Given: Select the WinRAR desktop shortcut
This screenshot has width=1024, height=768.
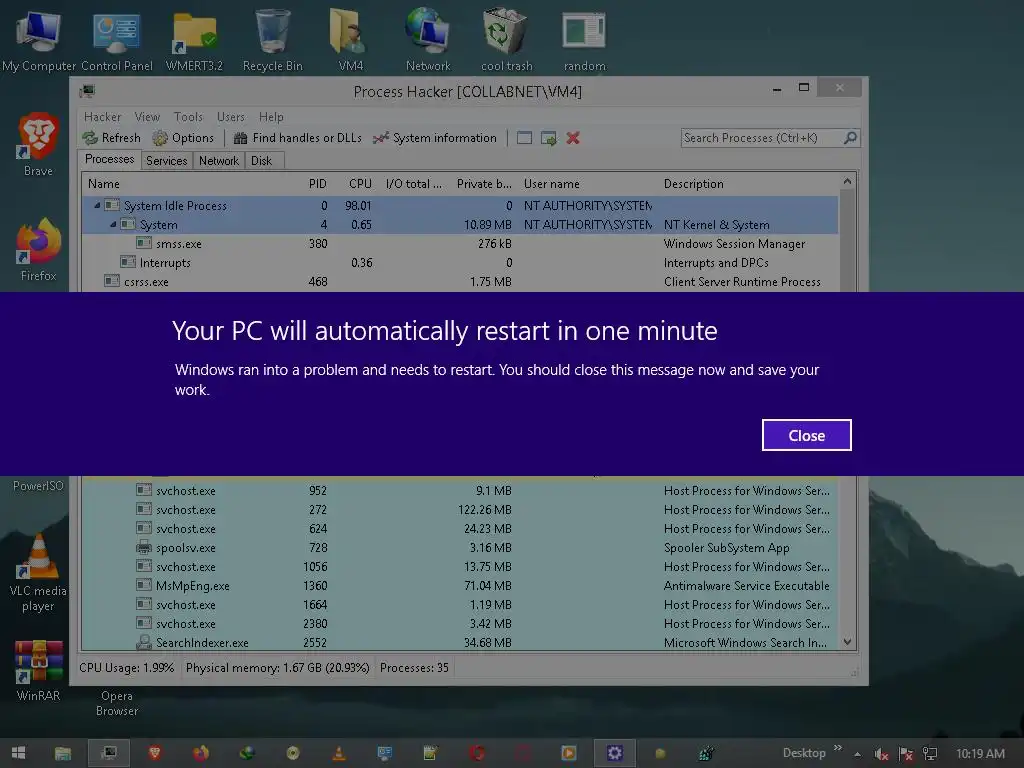Looking at the screenshot, I should [x=39, y=671].
